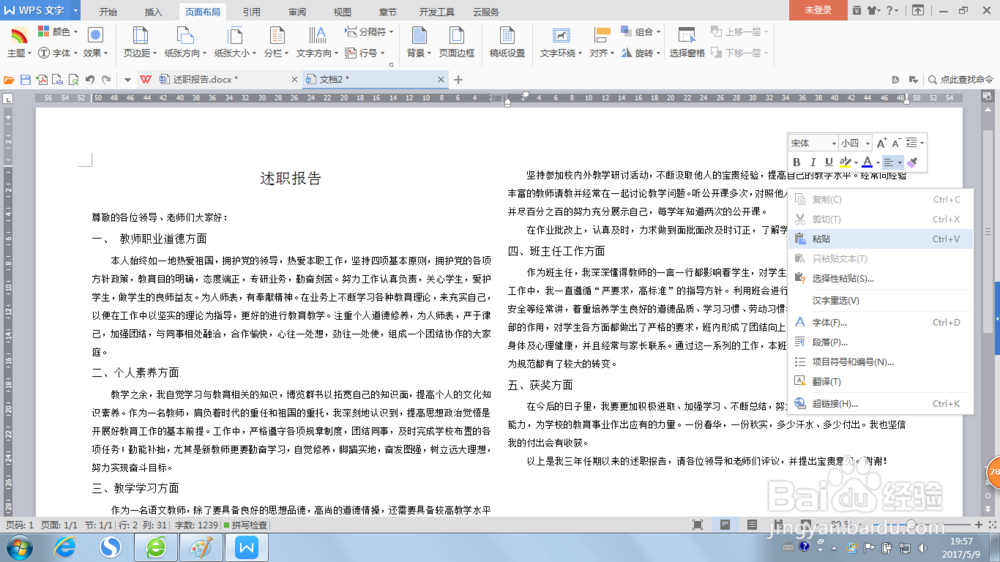Click the Export to PDF icon
The height and width of the screenshot is (562, 1000).
pos(41,80)
